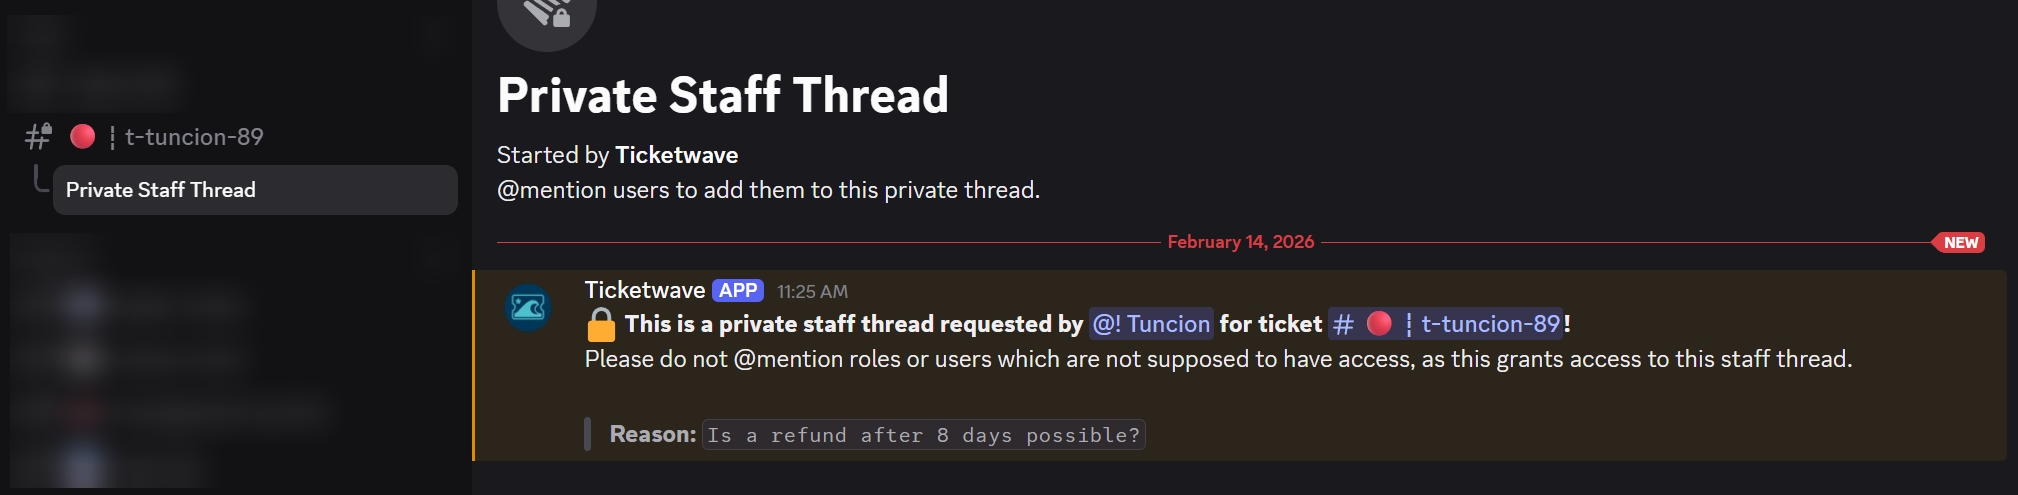This screenshot has width=2018, height=495.
Task: Jump to t-tuncion-89 via the channel mention text
Action: click(x=1490, y=324)
